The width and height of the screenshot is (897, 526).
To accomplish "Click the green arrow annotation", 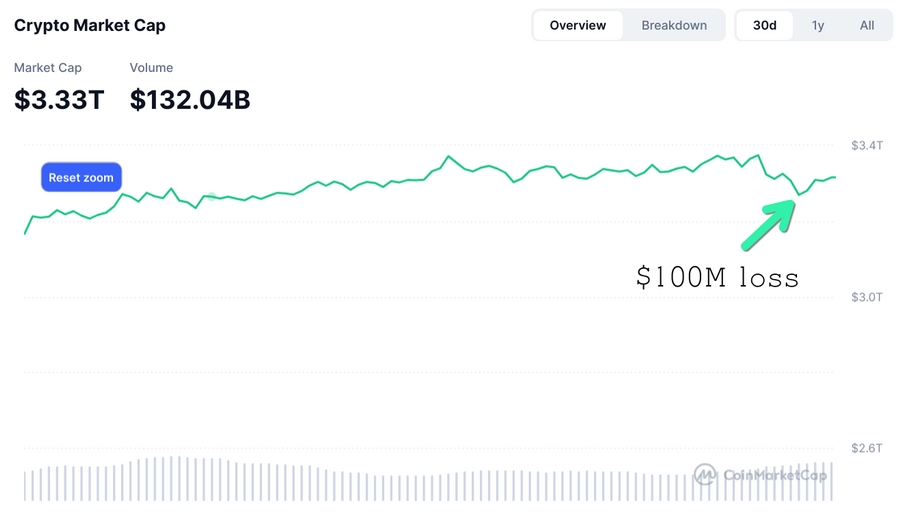I will (x=768, y=225).
